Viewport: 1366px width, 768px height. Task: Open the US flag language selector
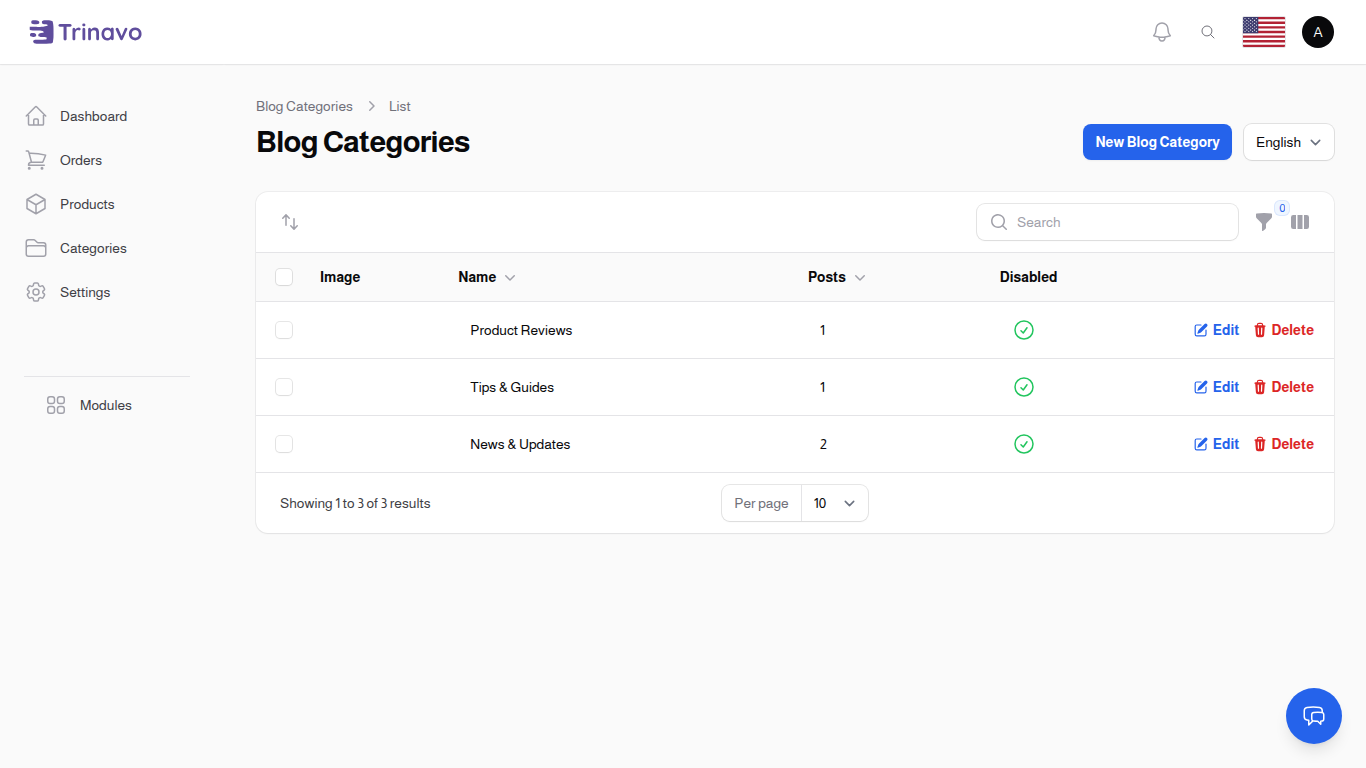(x=1263, y=31)
